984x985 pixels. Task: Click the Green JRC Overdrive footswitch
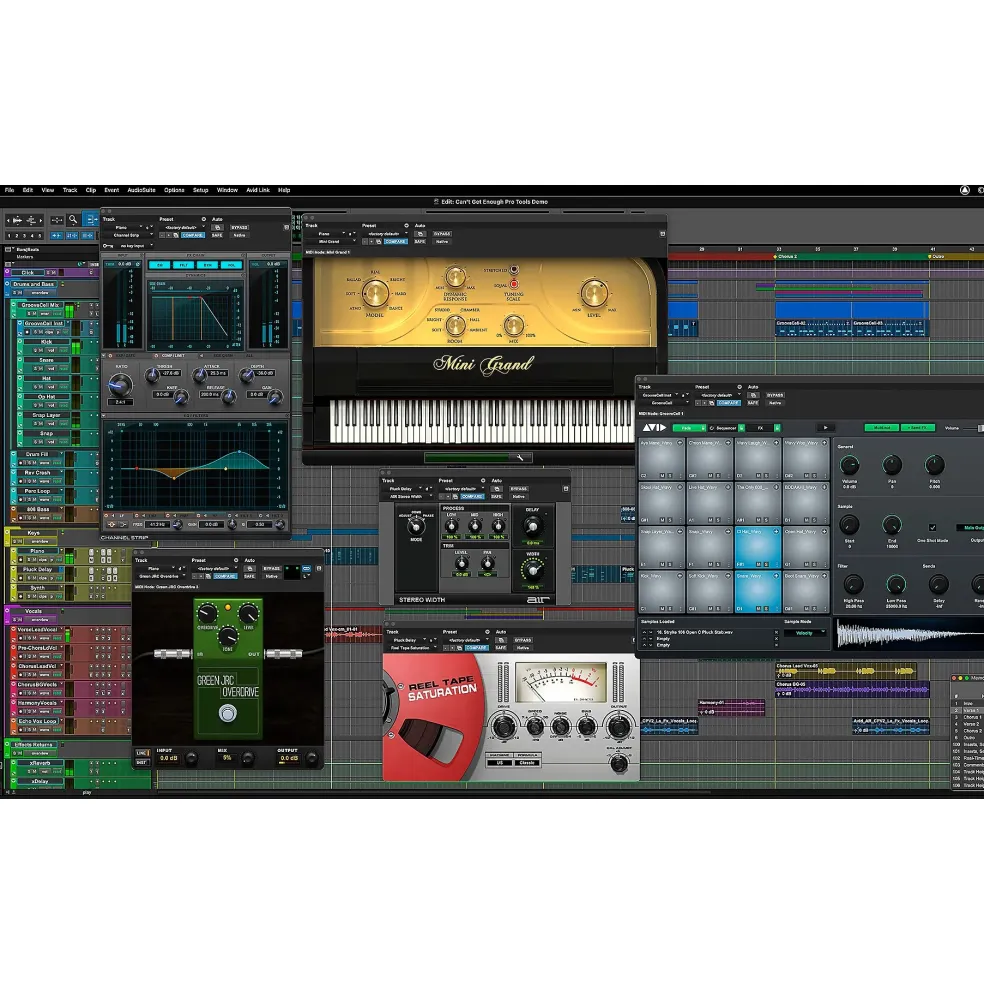coord(227,713)
